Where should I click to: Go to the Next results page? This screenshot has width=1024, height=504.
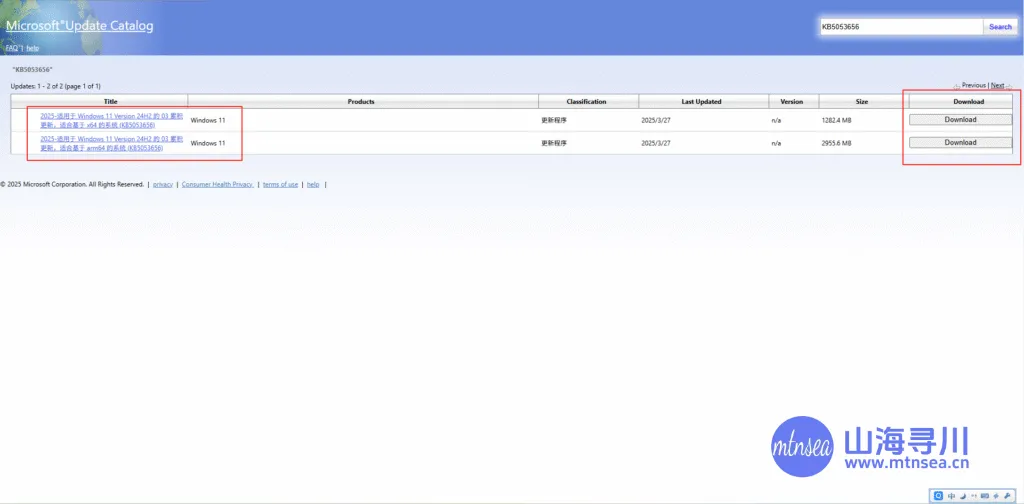point(997,86)
